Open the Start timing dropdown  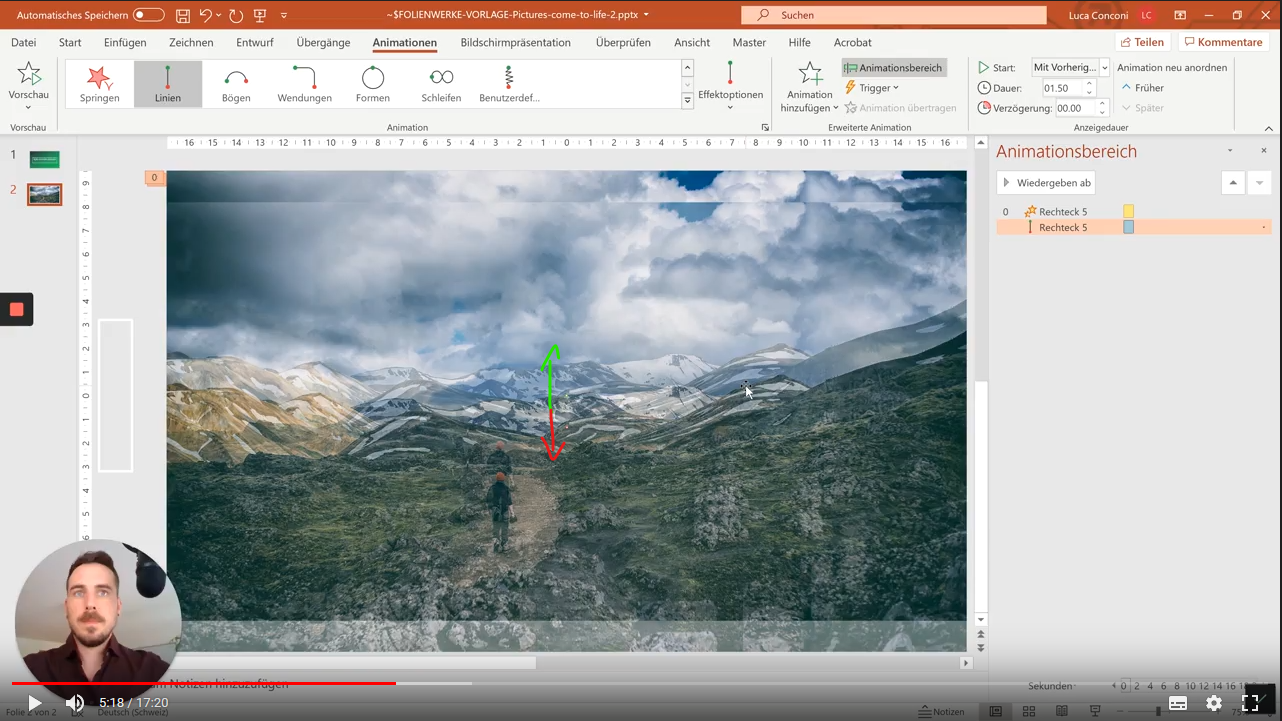tap(1104, 68)
